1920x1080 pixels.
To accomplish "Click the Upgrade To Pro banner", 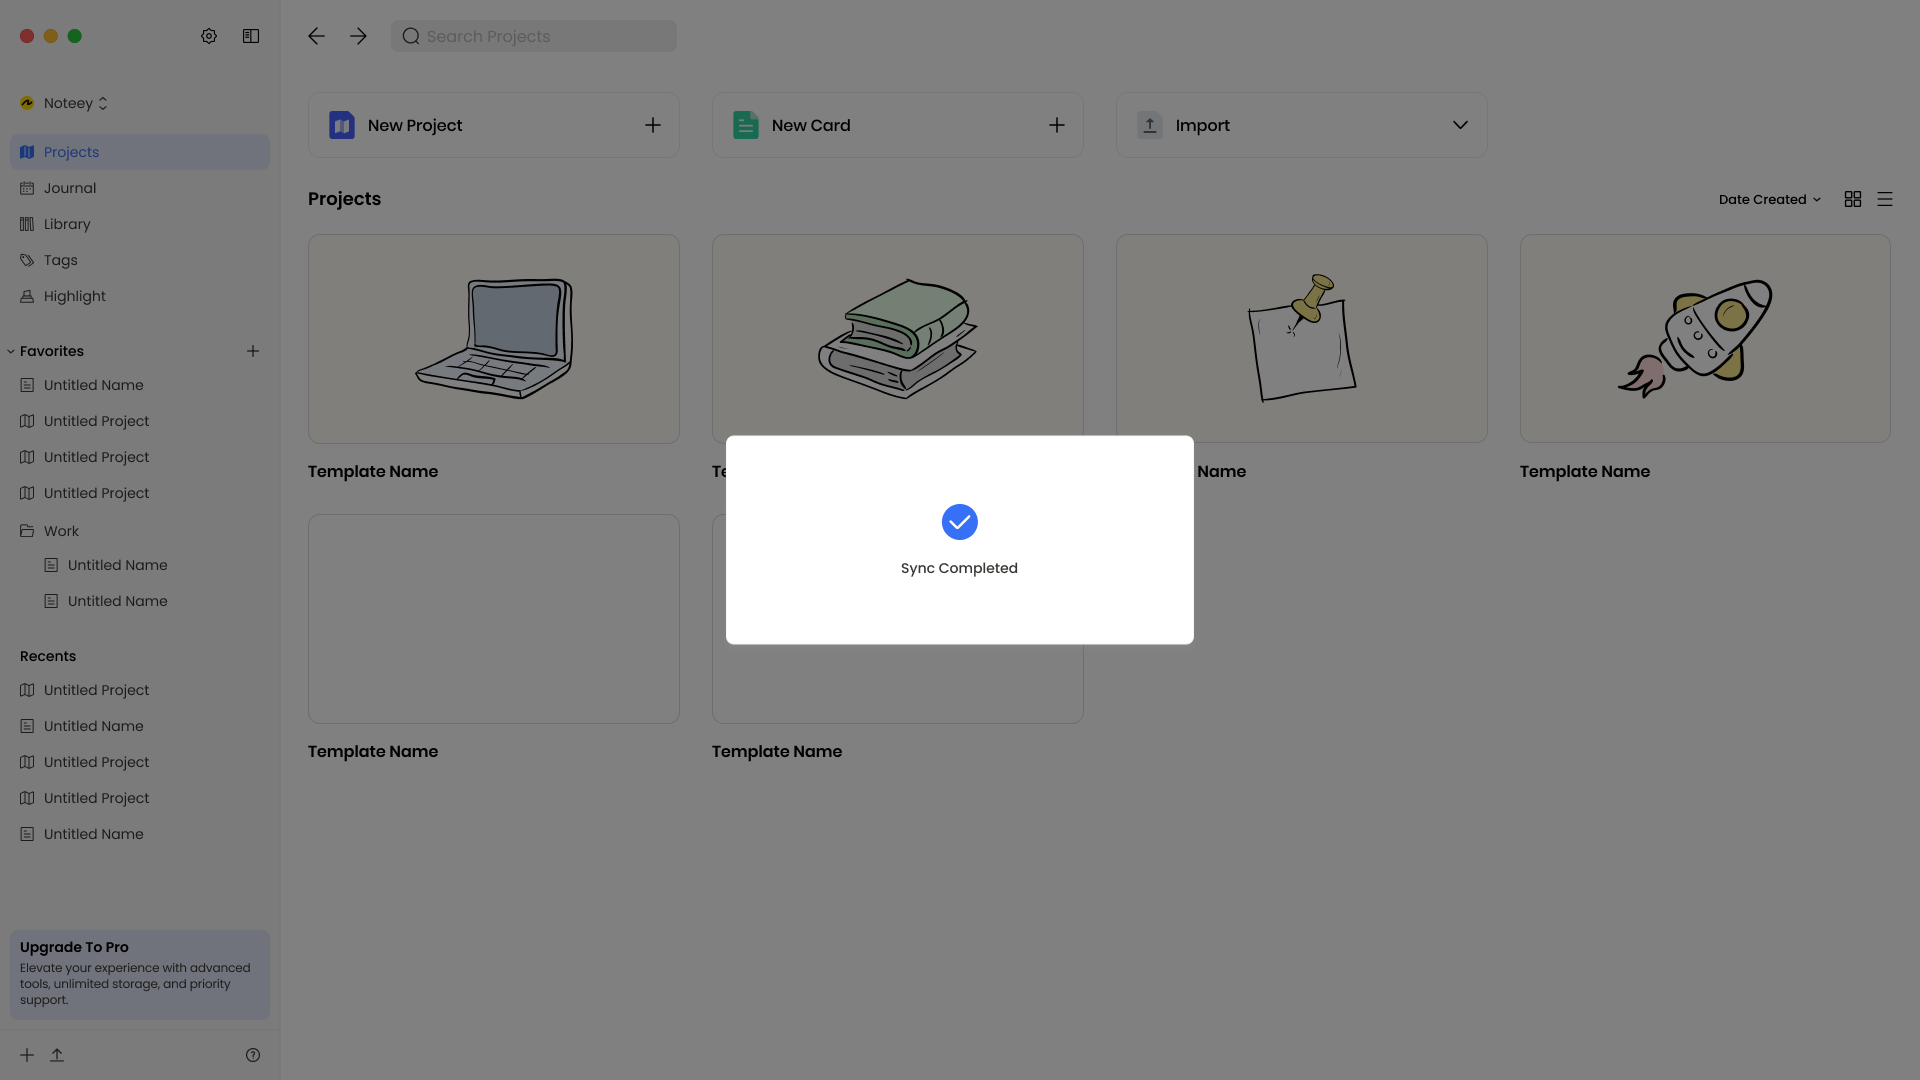I will point(140,975).
